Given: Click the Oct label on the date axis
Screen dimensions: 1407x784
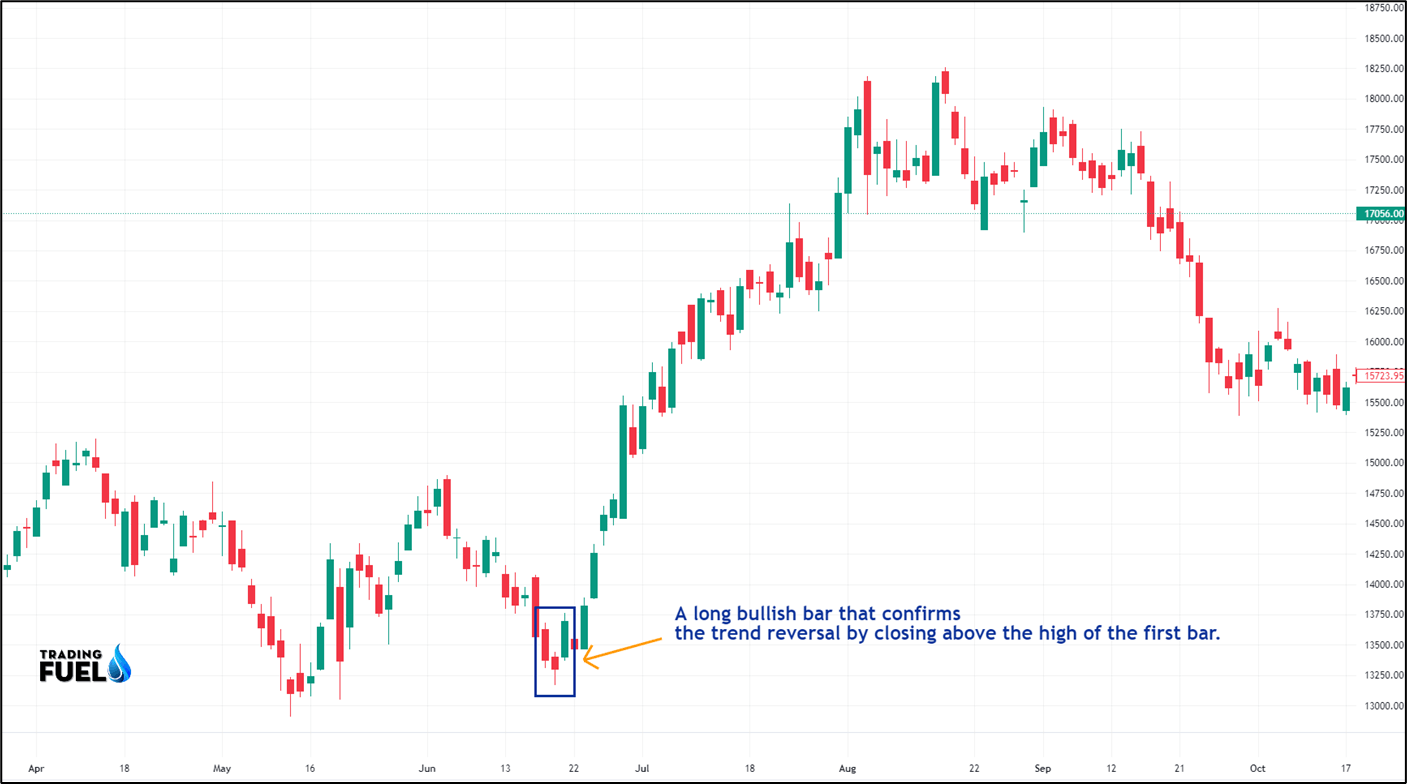Looking at the screenshot, I should tap(1258, 769).
